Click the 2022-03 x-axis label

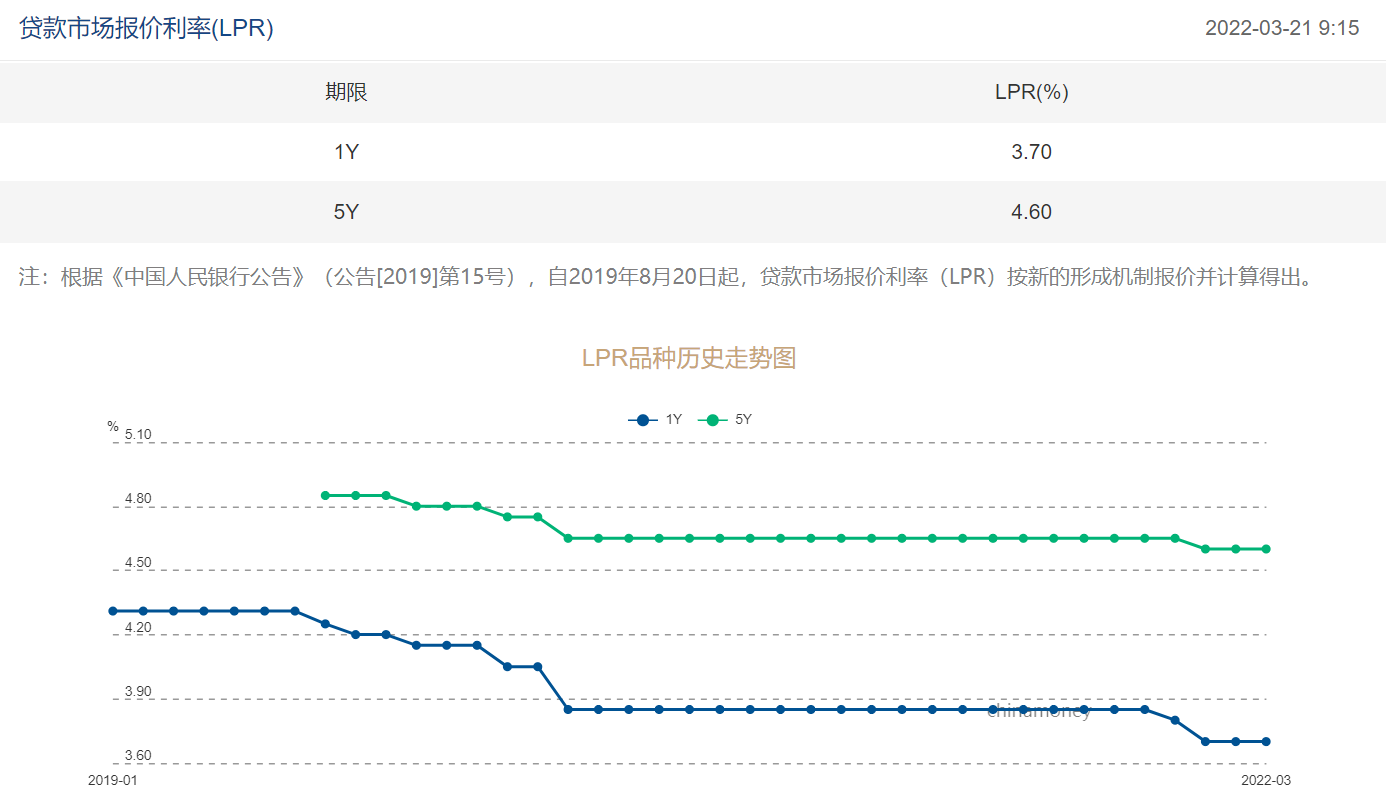tap(1266, 780)
